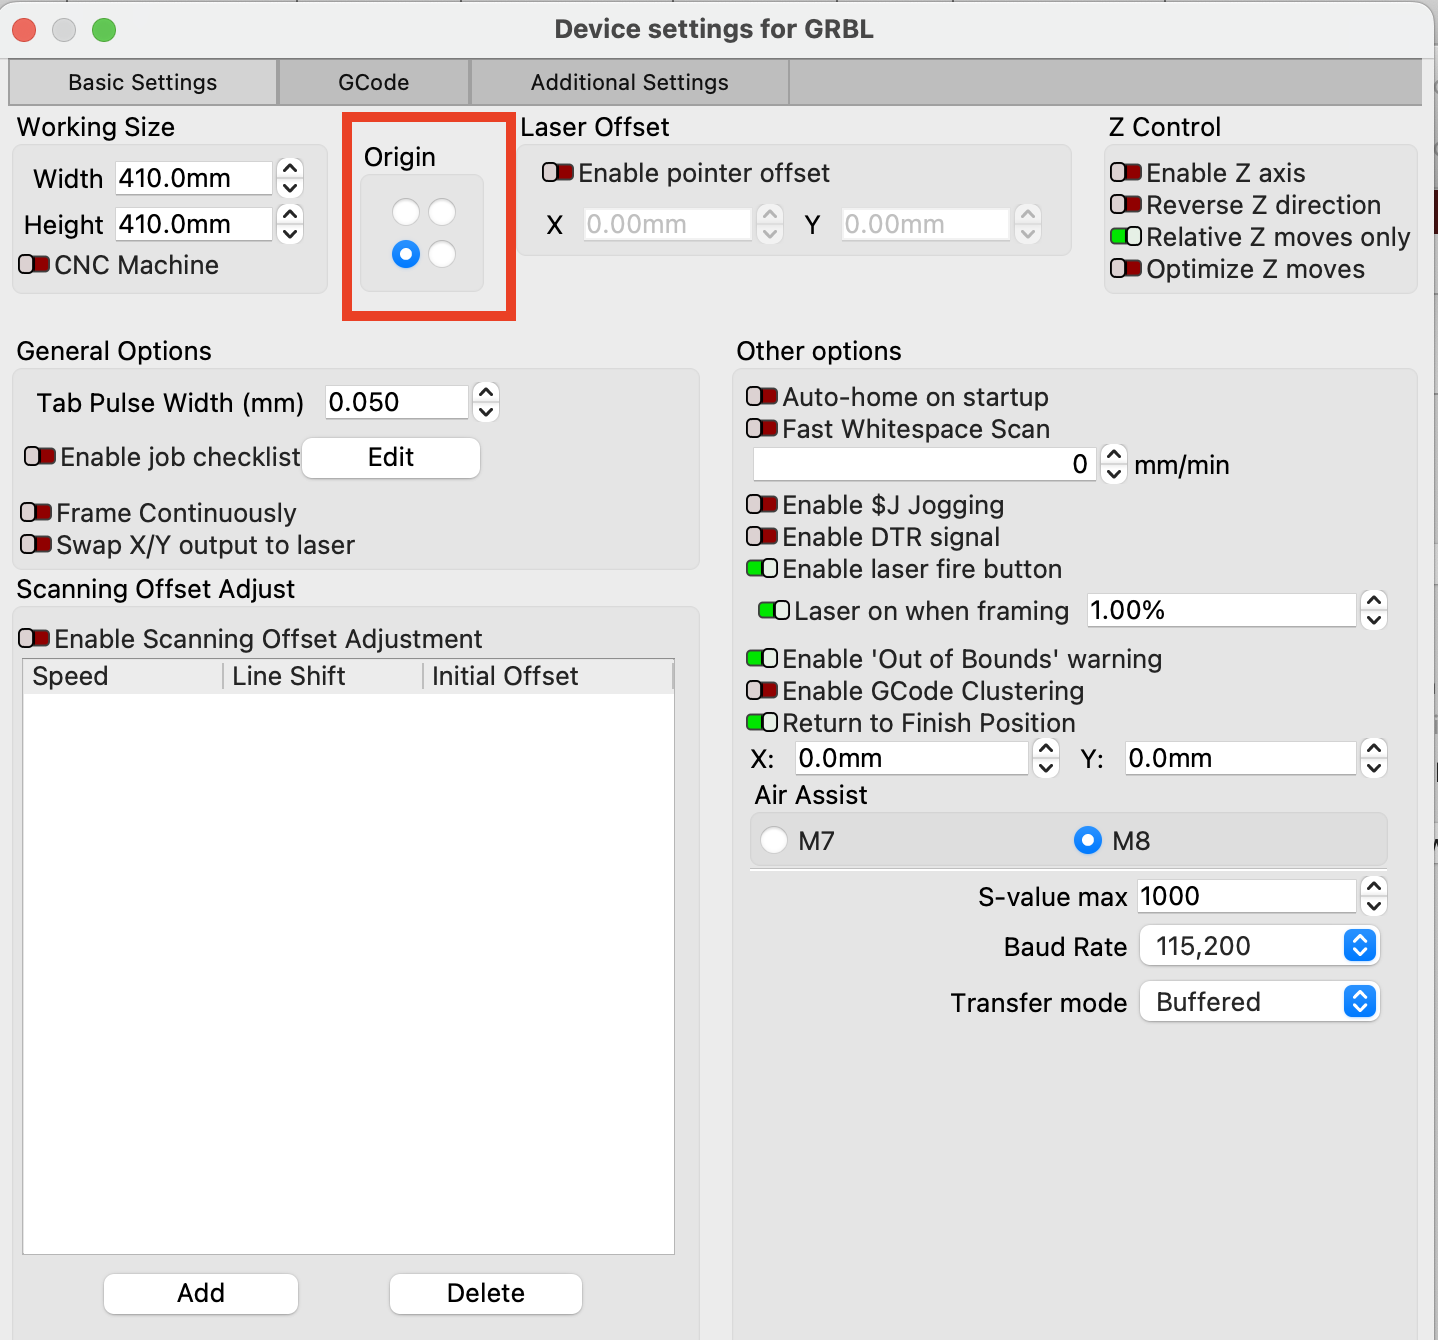Toggle Enable $J Jogging
This screenshot has width=1438, height=1340.
762,505
